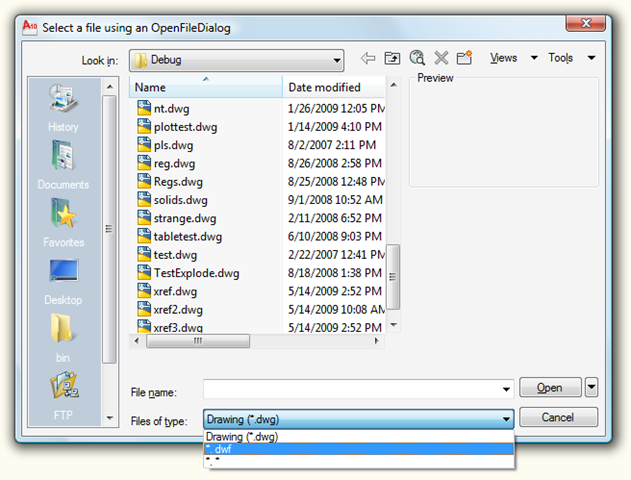This screenshot has height=480, width=631.
Task: Open the History shortcut in sidebar
Action: coord(63,108)
